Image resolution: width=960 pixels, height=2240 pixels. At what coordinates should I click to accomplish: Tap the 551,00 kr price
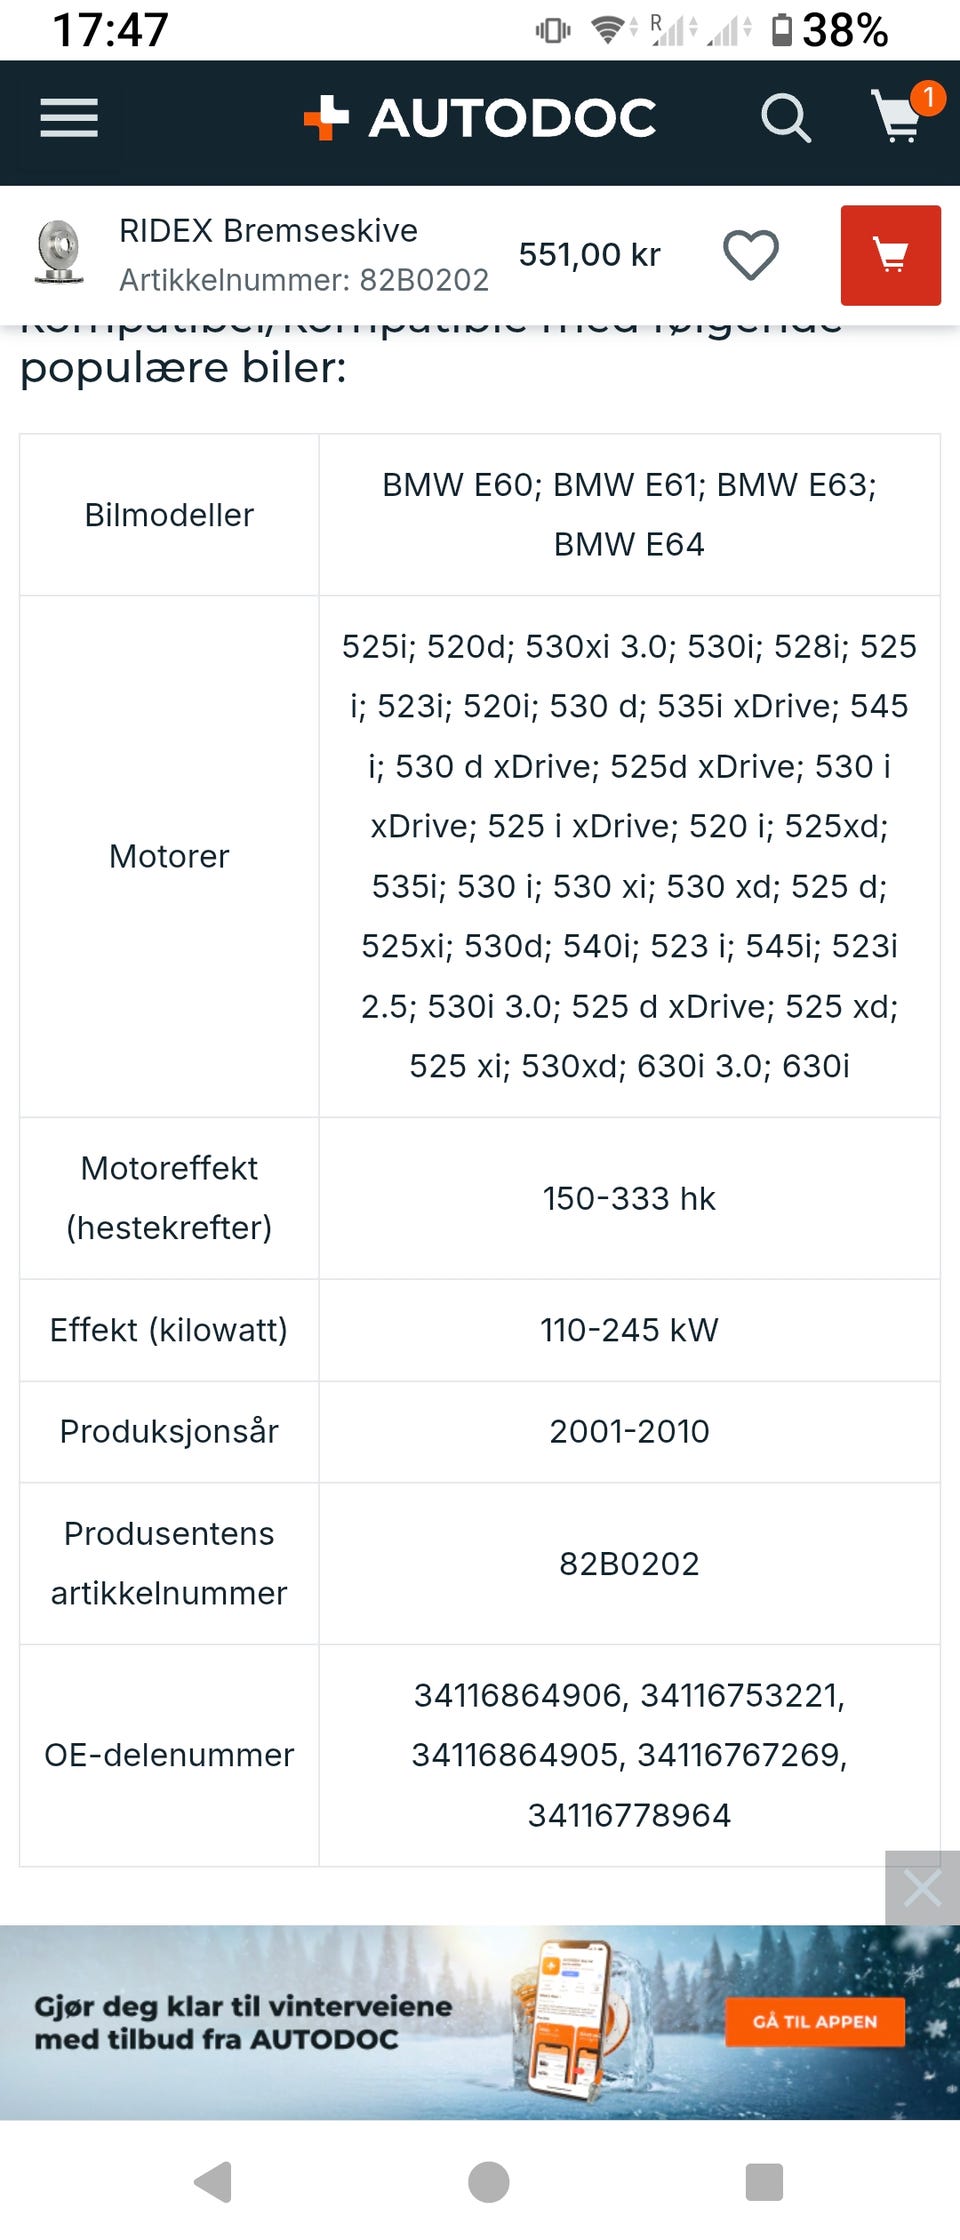(589, 255)
